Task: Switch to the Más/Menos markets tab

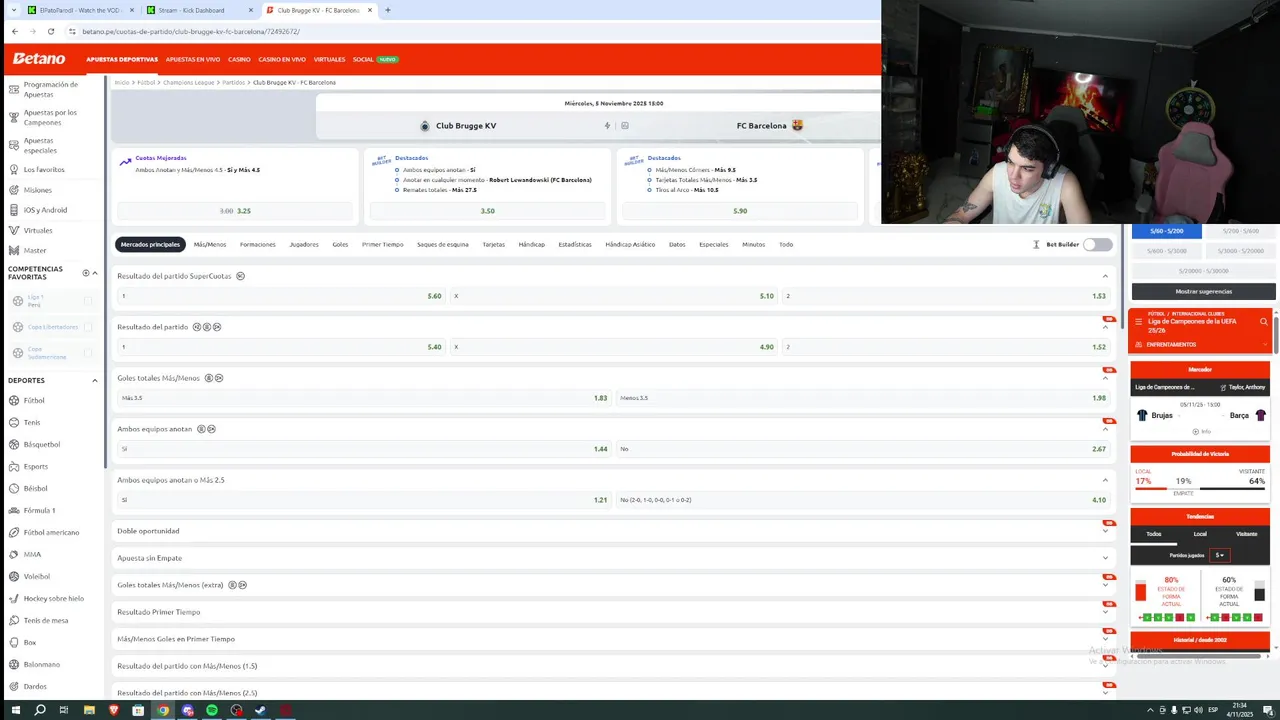Action: [x=210, y=244]
